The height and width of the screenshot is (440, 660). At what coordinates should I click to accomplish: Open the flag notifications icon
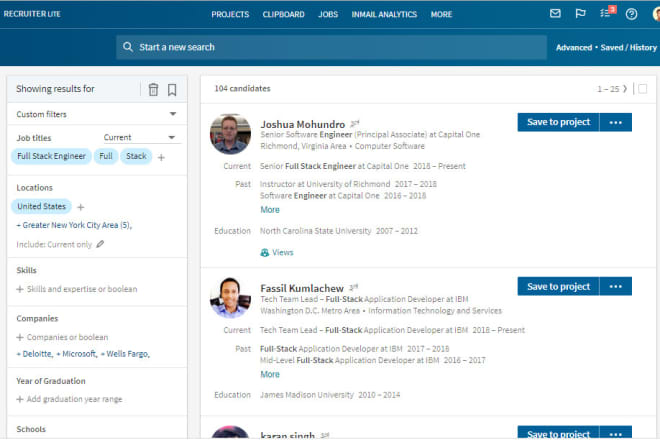pyautogui.click(x=580, y=13)
